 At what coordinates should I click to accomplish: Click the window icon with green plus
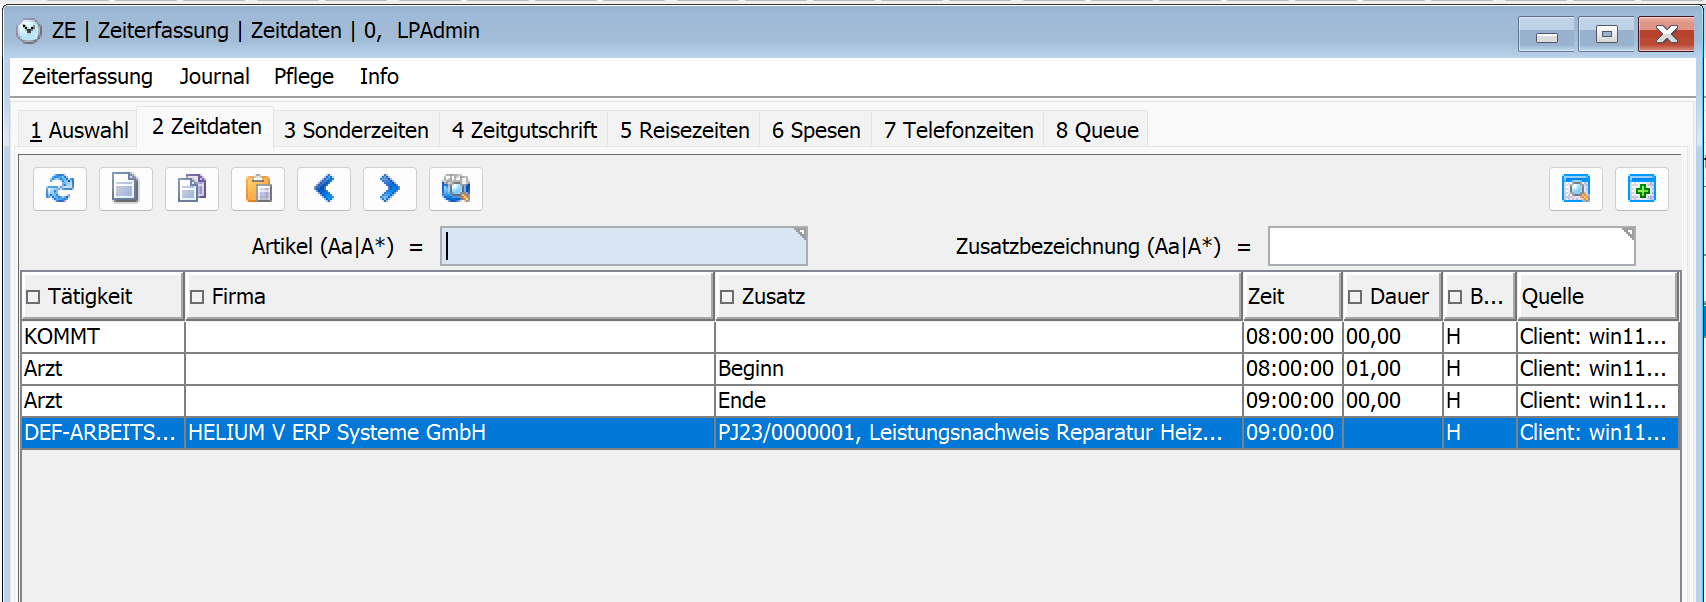pyautogui.click(x=1642, y=189)
